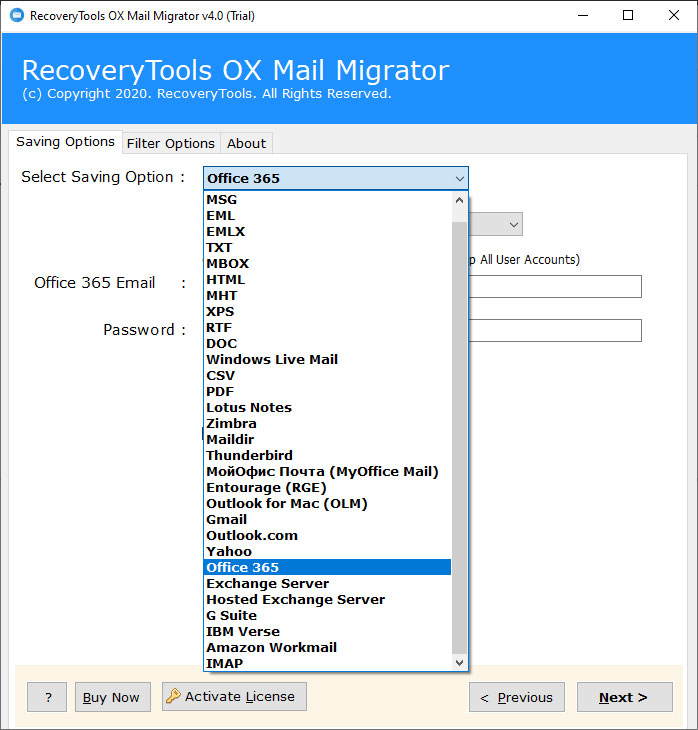Choose МойОфис Почта (MyOffice Mail) option

click(328, 471)
